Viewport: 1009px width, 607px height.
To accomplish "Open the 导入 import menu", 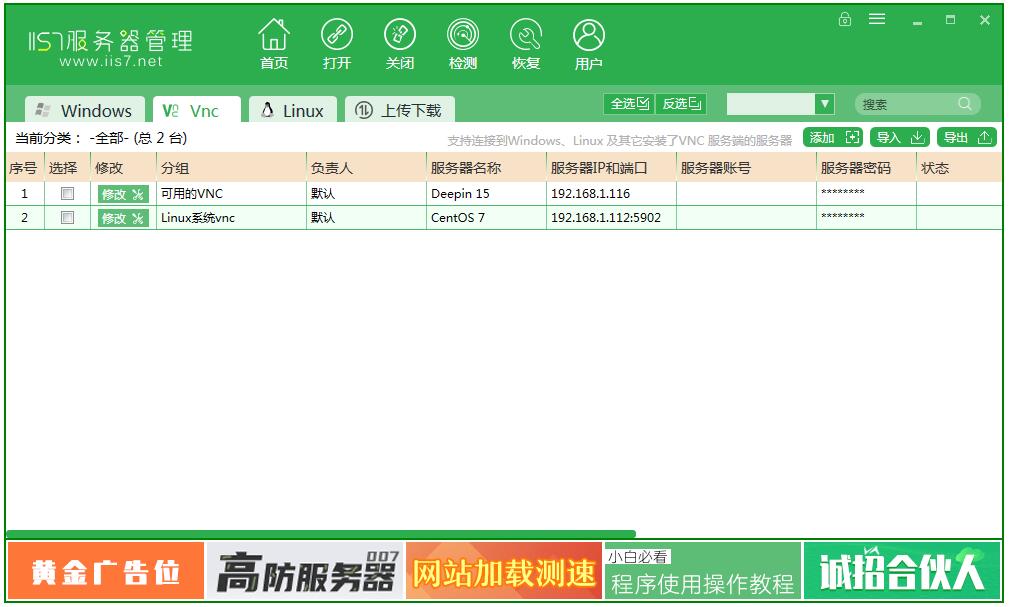I will [898, 137].
